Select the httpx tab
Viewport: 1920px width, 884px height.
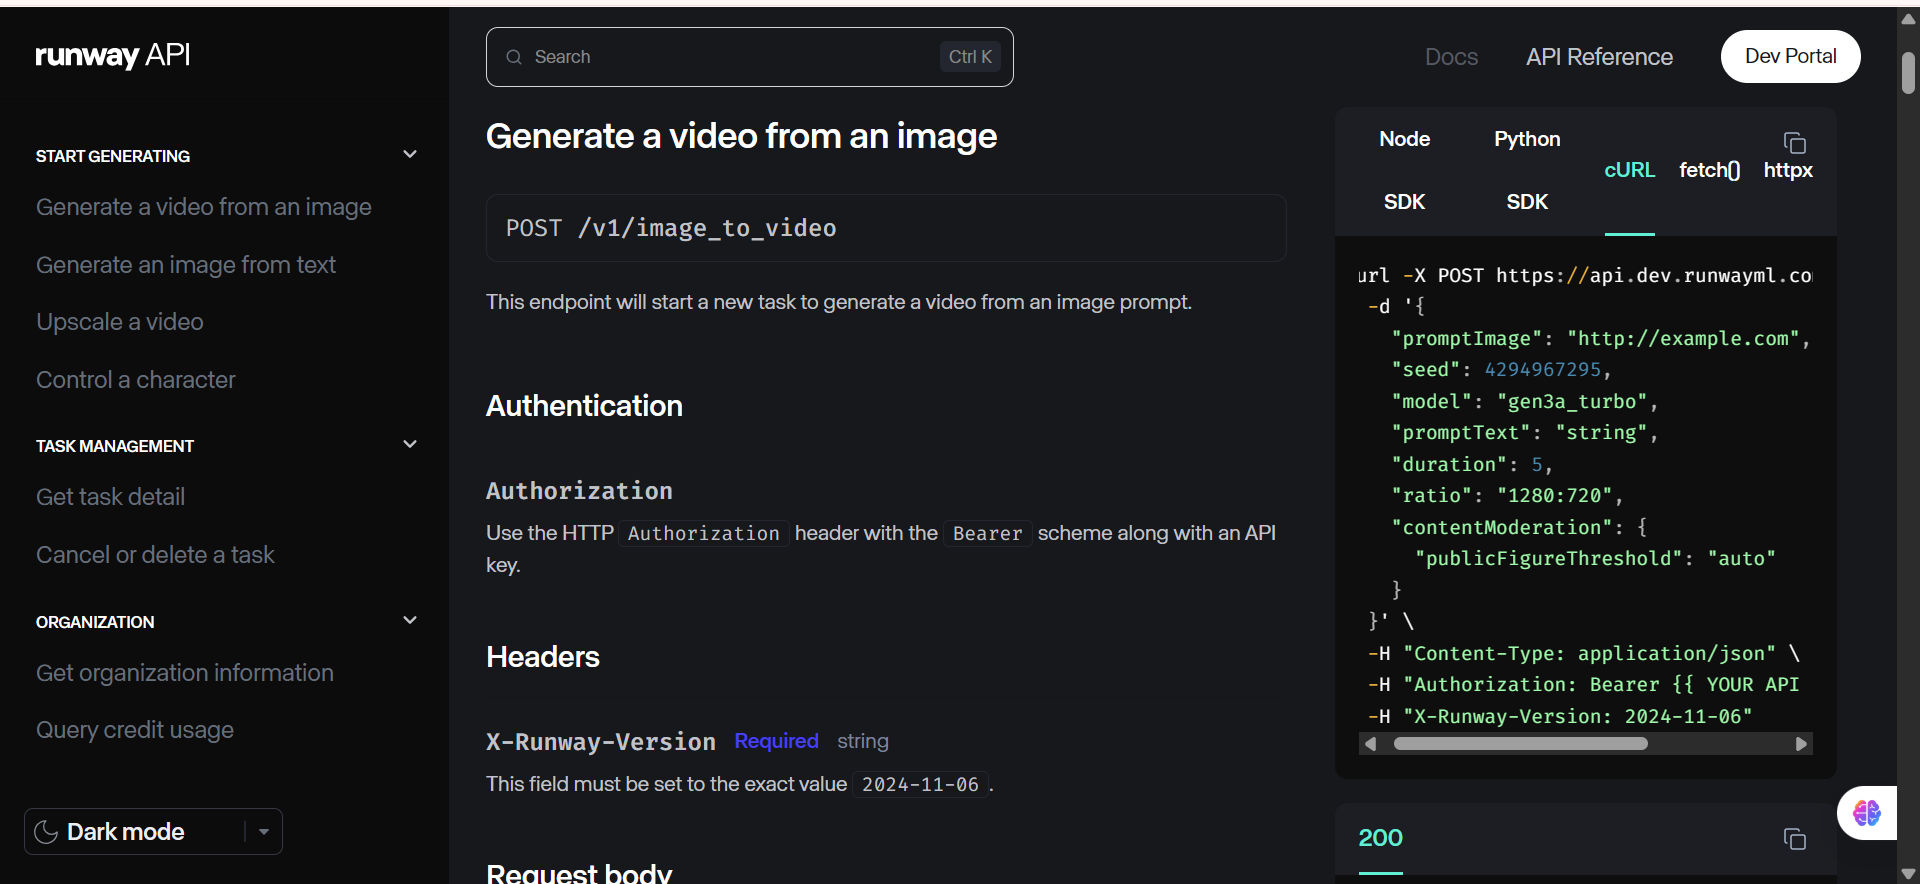tap(1788, 170)
